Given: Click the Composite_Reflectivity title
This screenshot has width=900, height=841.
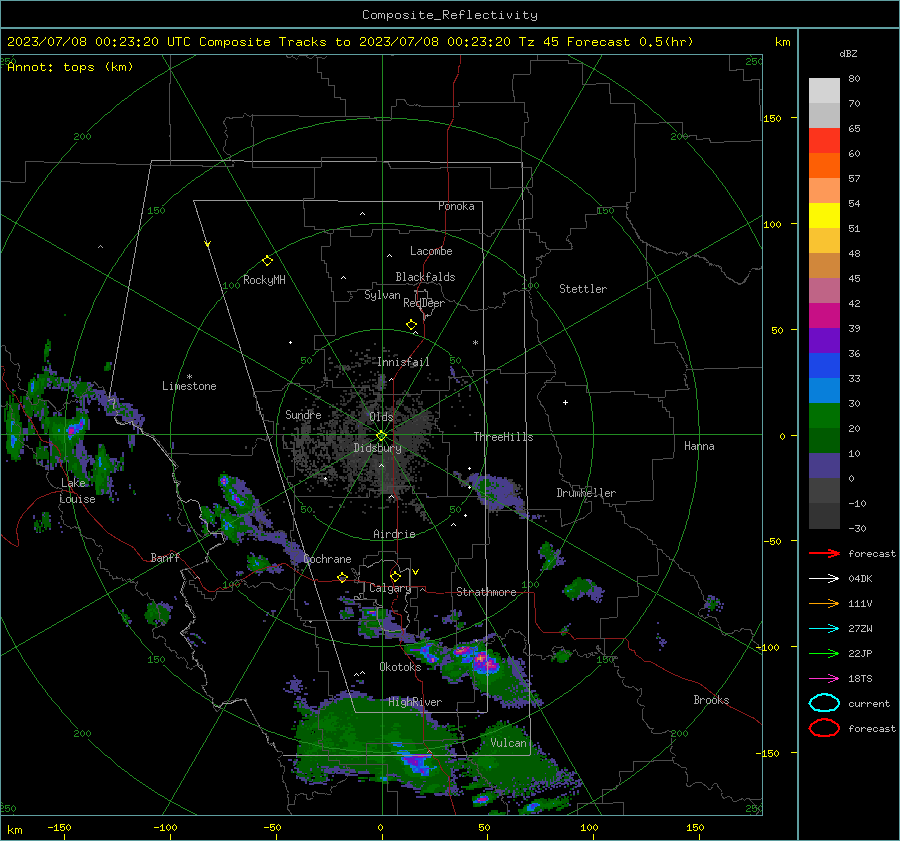Looking at the screenshot, I should (450, 15).
